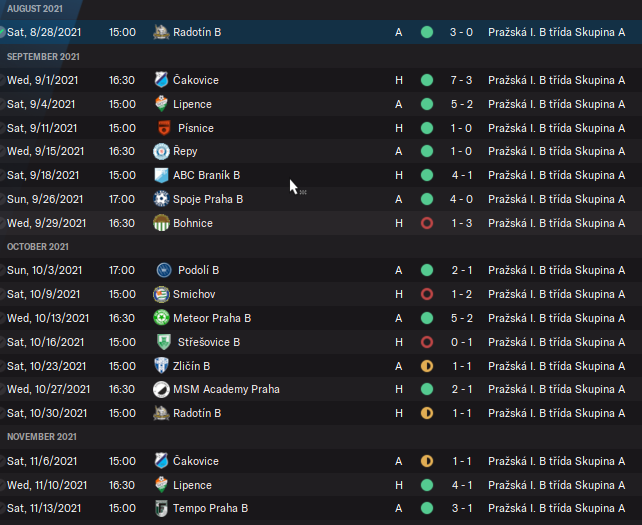Click the Podolí B round badge
The width and height of the screenshot is (642, 525).
(x=163, y=270)
